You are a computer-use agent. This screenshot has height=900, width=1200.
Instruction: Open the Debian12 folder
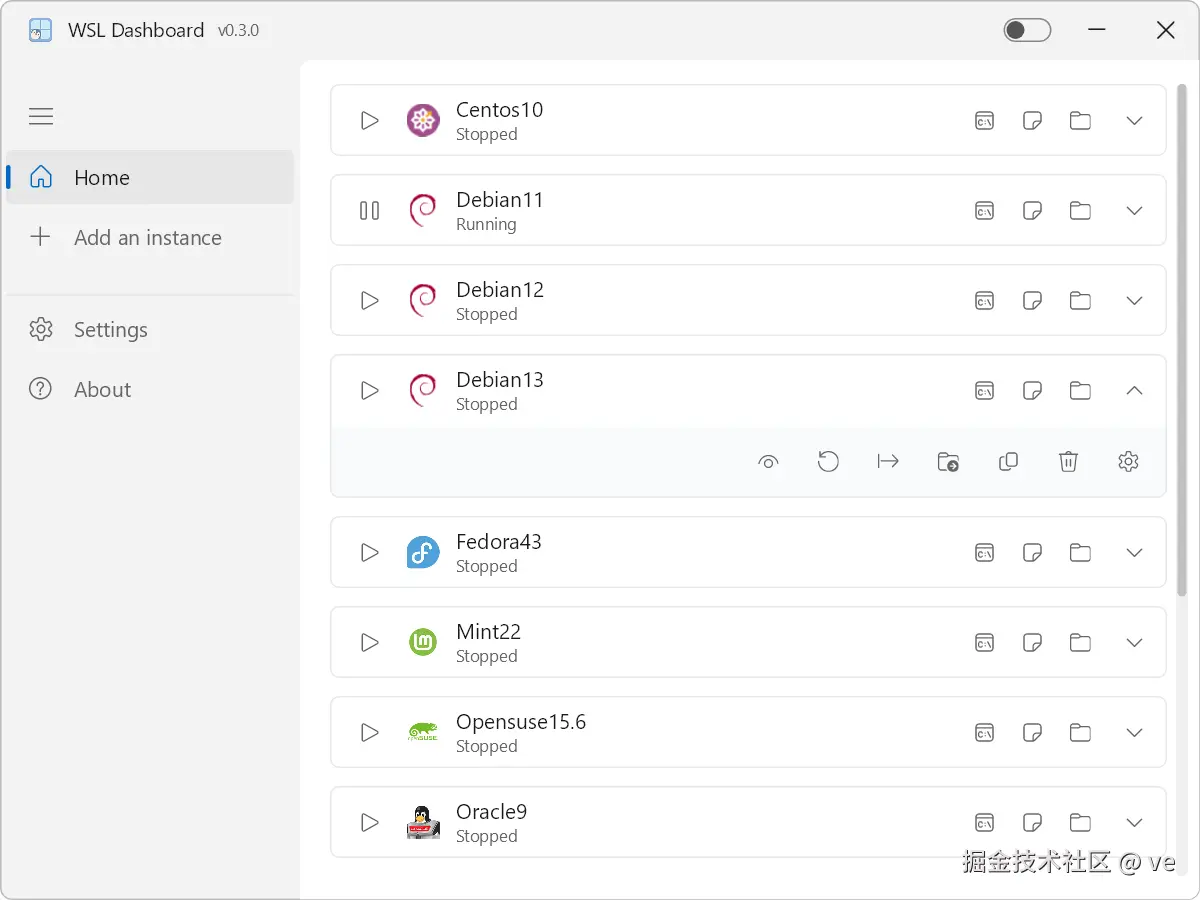coord(1080,301)
